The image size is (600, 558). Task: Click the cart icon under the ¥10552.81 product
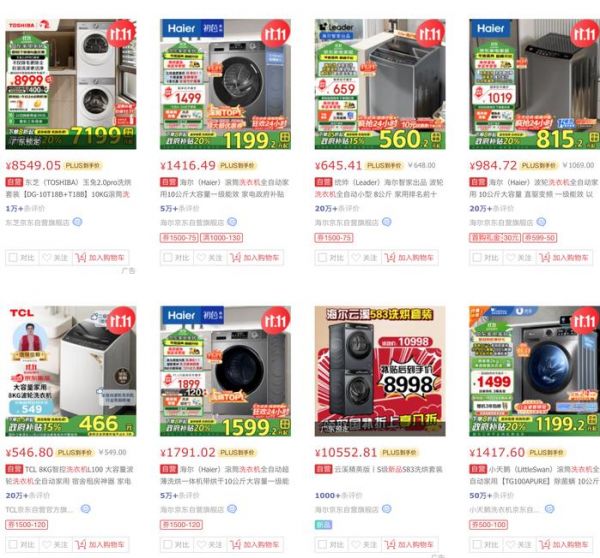390,544
